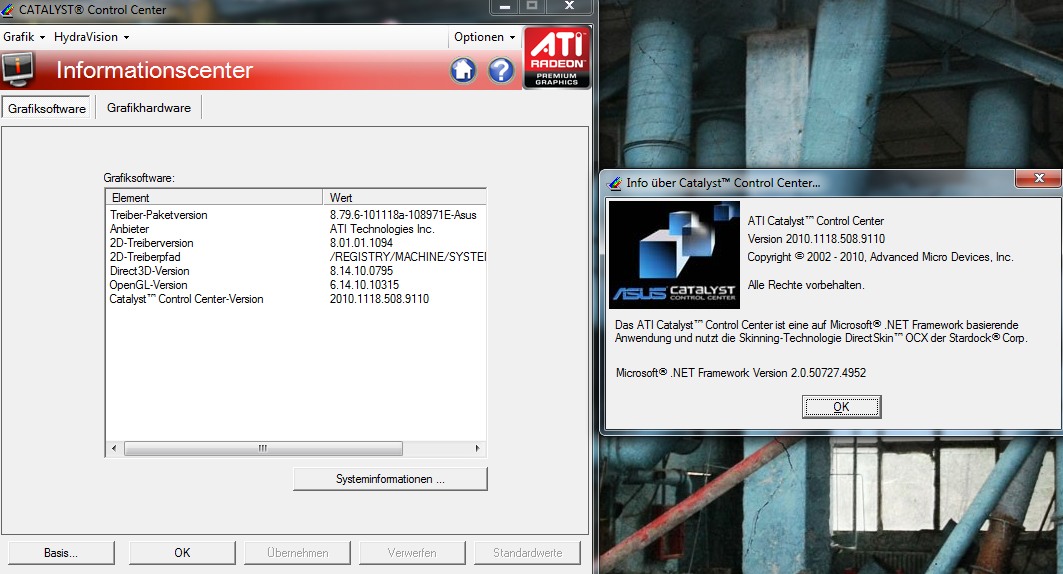Select the 2D-Treiberversion row
The width and height of the screenshot is (1063, 574).
296,243
